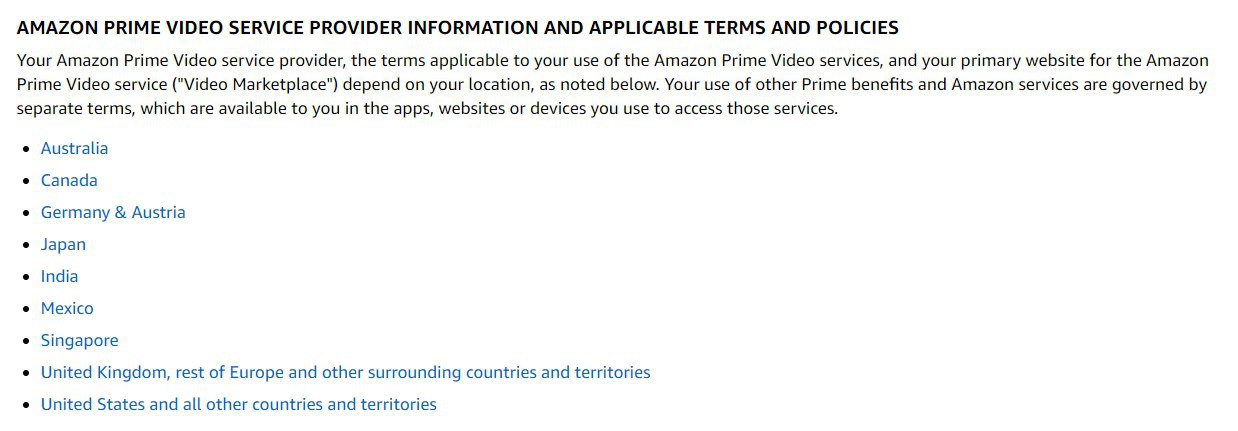Open United Kingdom, rest of Europe link

tap(345, 372)
